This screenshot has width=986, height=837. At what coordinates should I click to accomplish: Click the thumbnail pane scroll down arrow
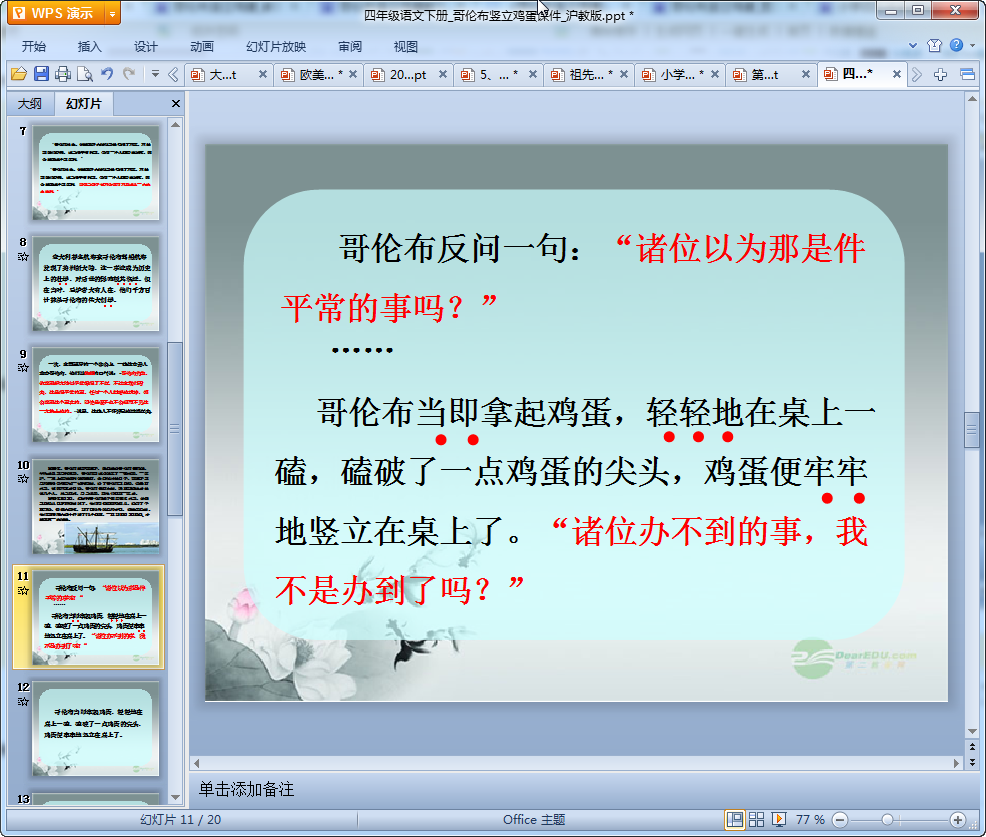(175, 797)
